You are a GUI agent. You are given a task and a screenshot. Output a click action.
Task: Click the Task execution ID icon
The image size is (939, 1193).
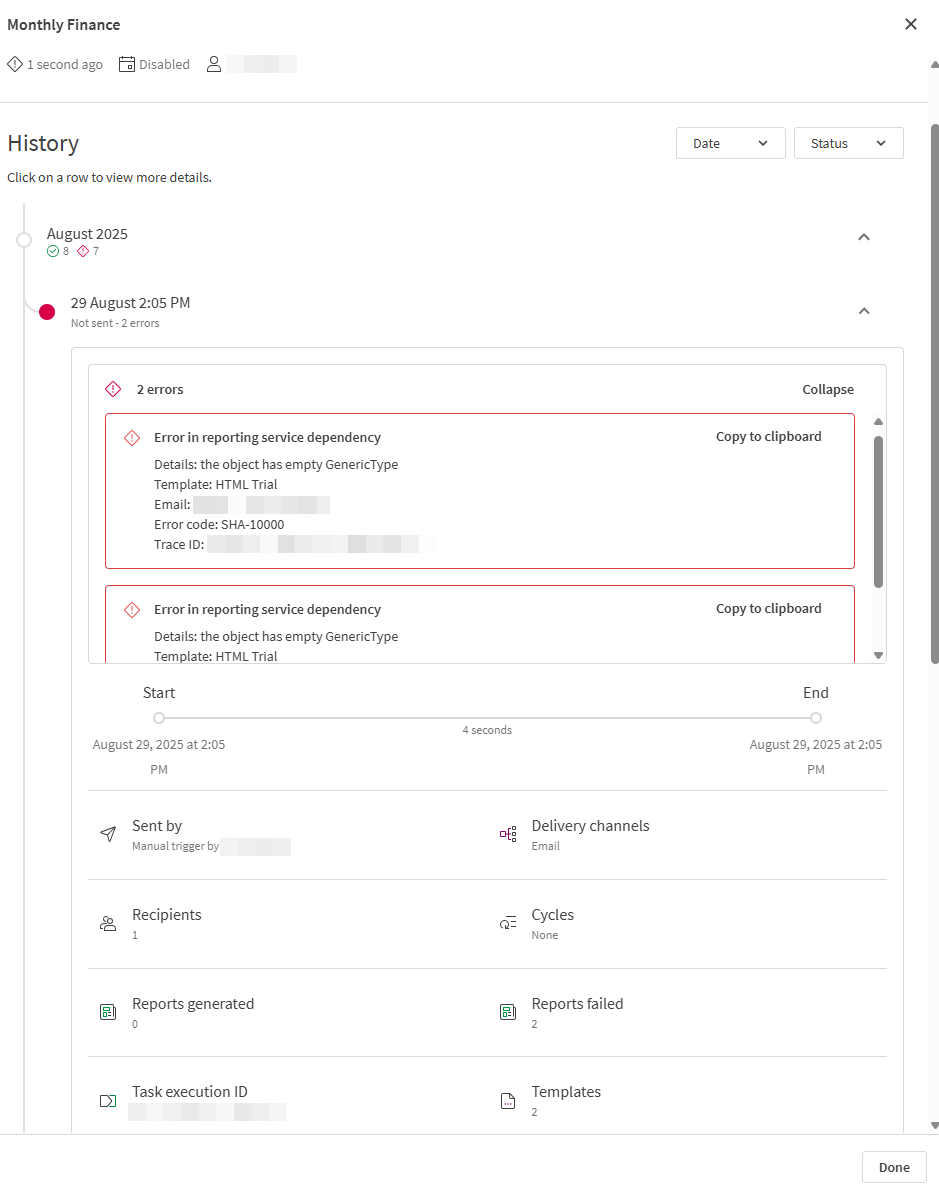(108, 1099)
